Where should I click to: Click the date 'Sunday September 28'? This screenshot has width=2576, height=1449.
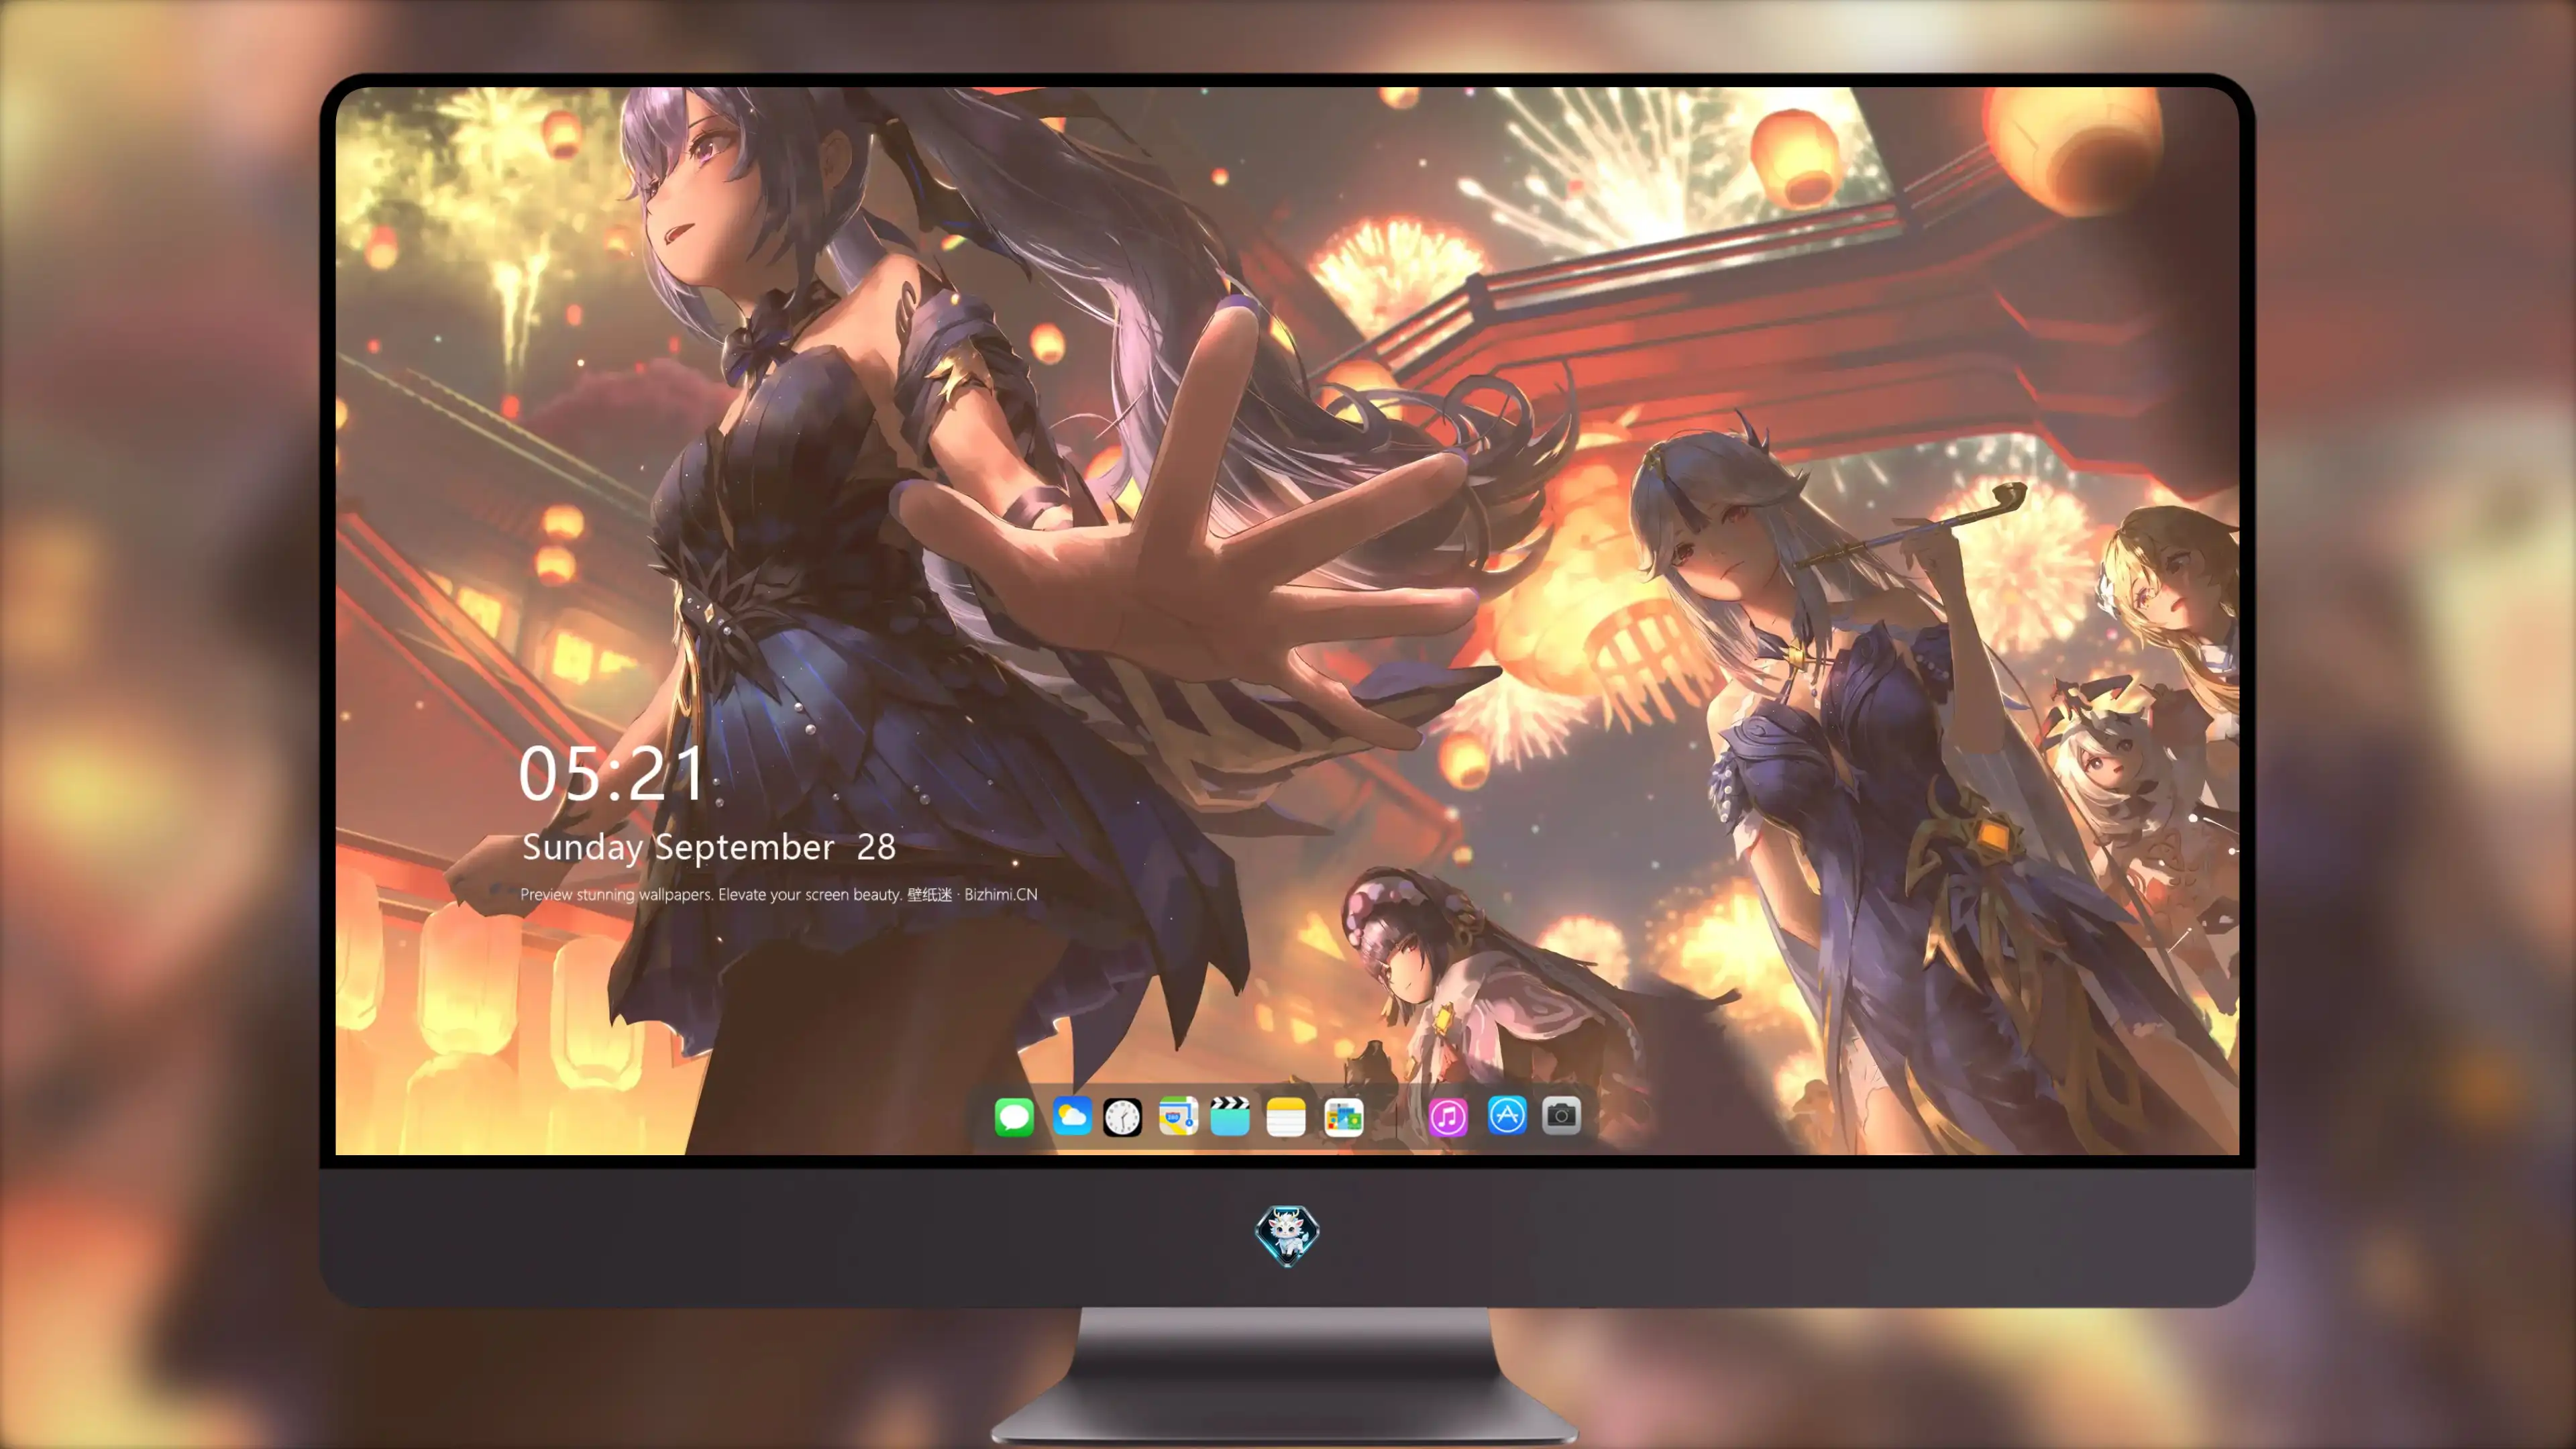point(709,847)
